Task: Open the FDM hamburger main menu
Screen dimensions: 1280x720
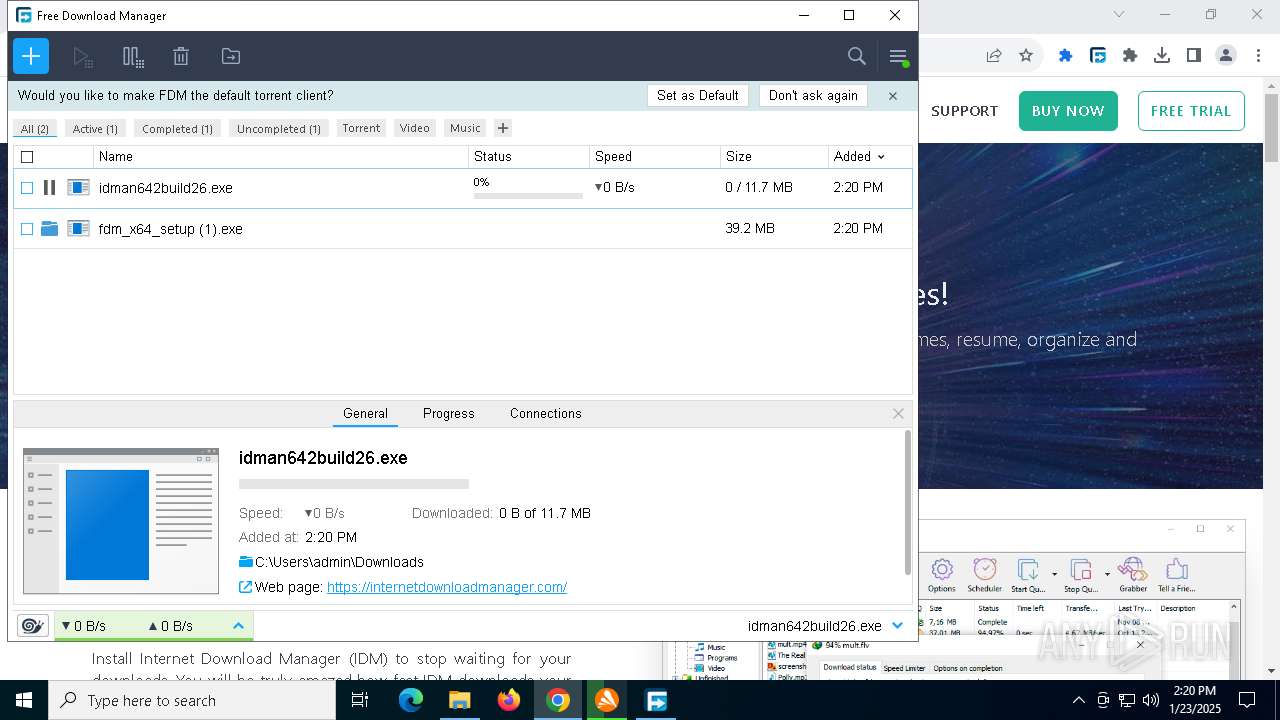Action: pyautogui.click(x=897, y=57)
